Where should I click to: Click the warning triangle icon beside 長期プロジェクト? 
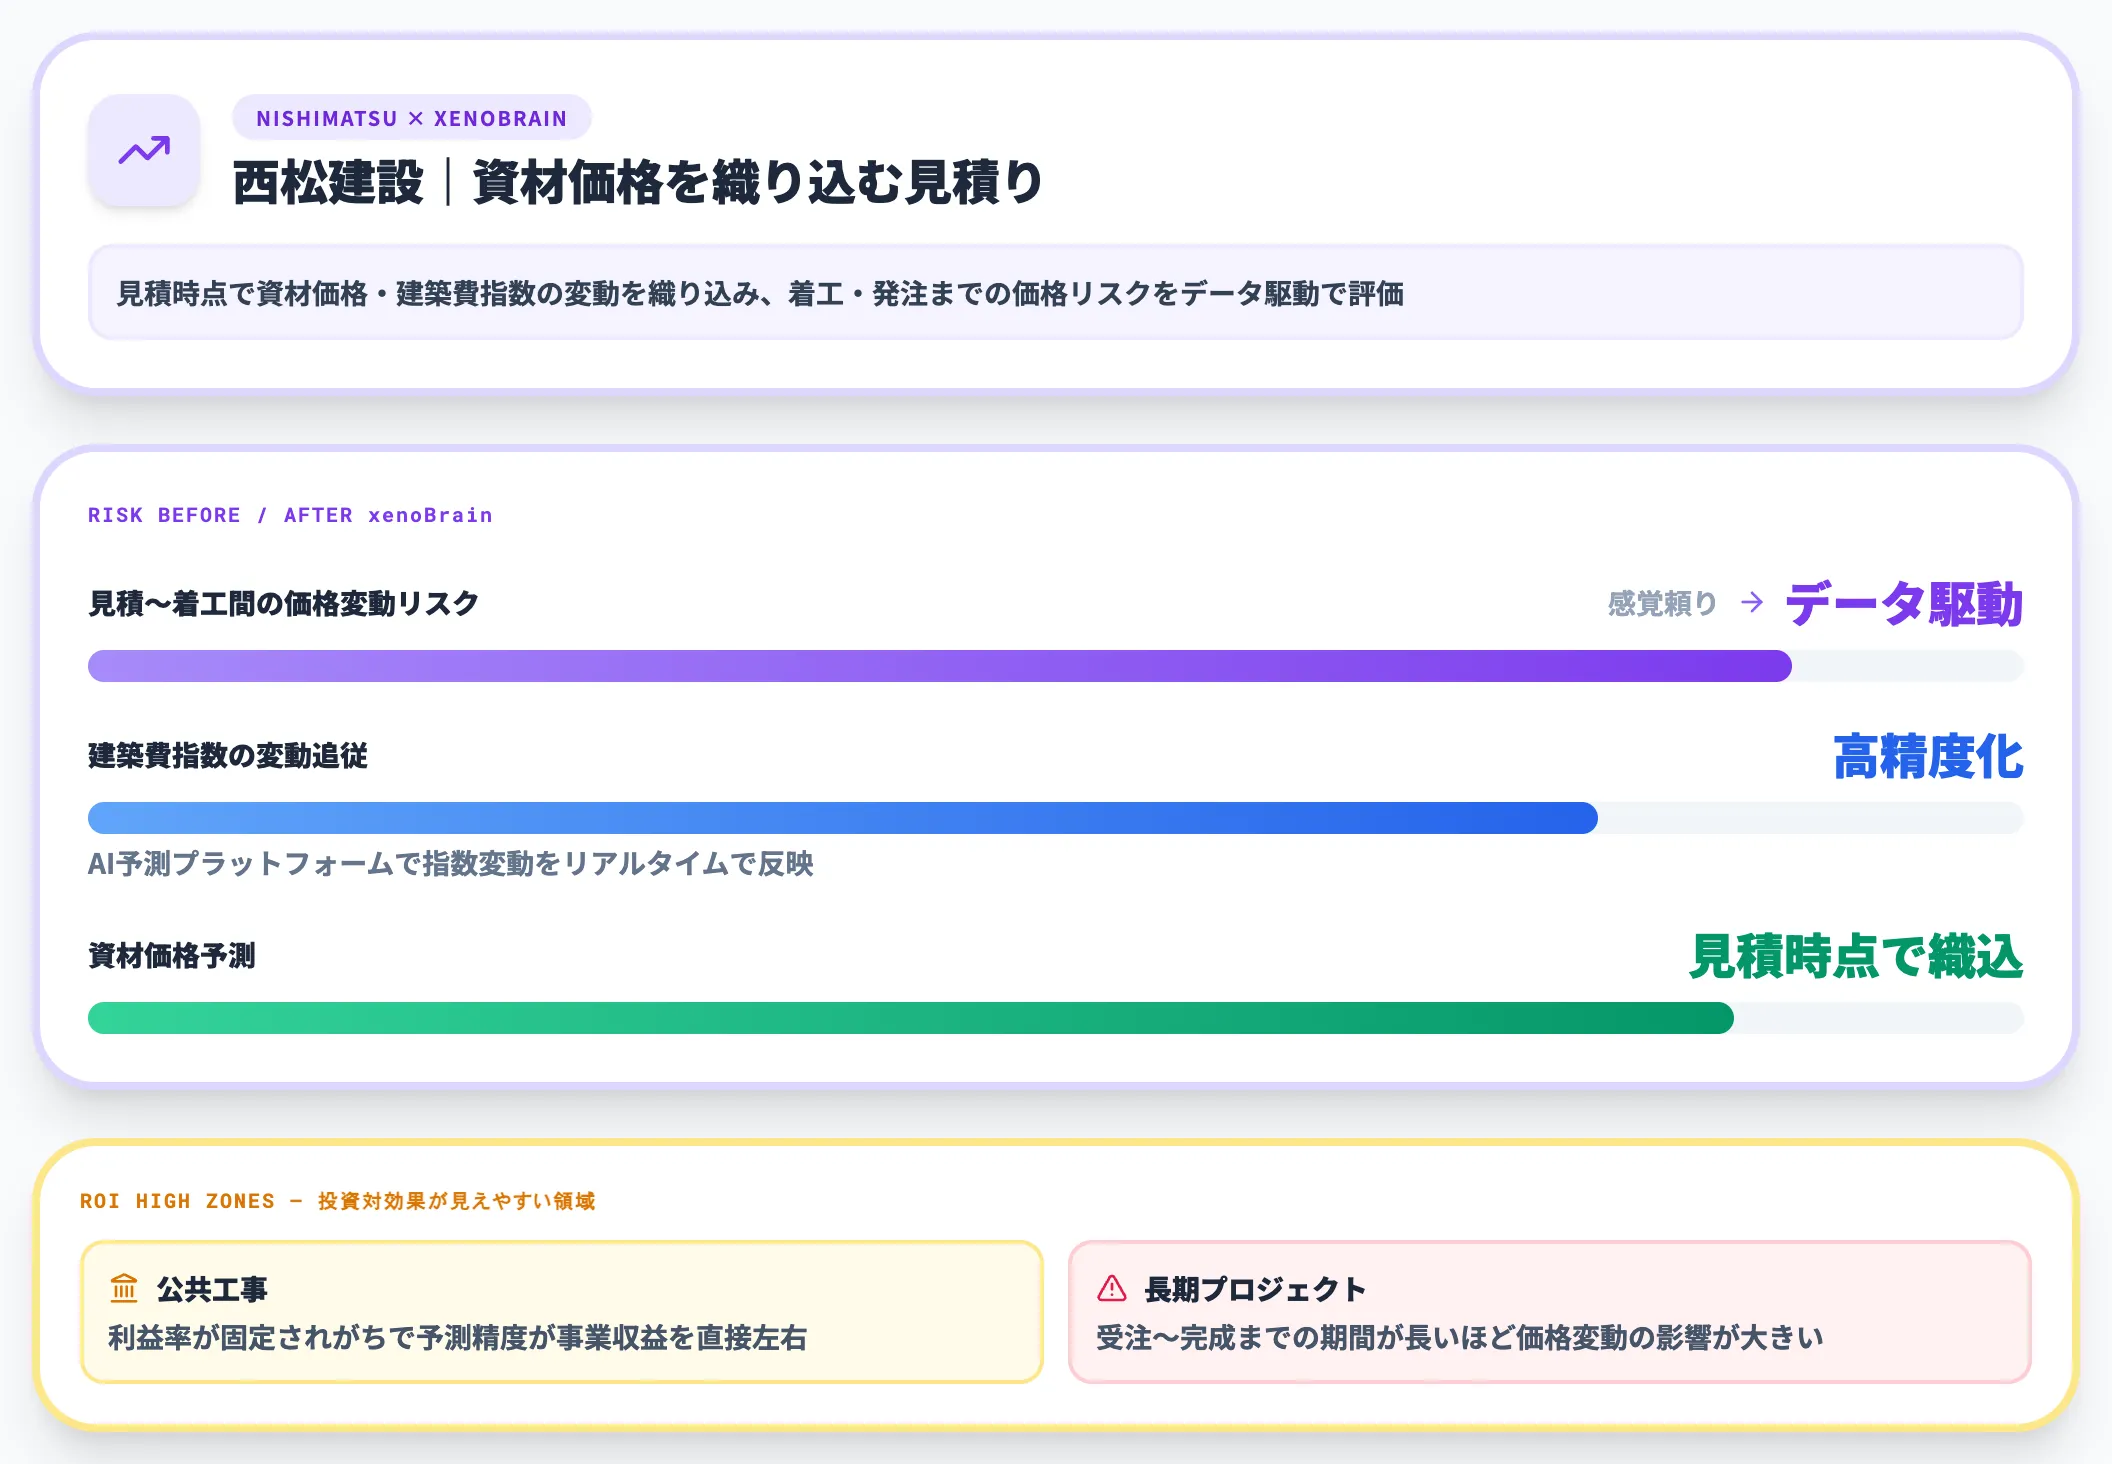(1112, 1288)
